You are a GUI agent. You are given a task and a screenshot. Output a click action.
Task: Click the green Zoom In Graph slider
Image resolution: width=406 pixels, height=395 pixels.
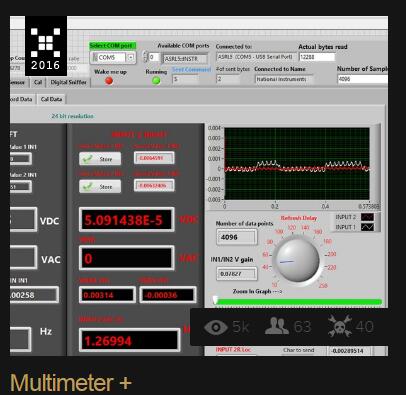(298, 301)
